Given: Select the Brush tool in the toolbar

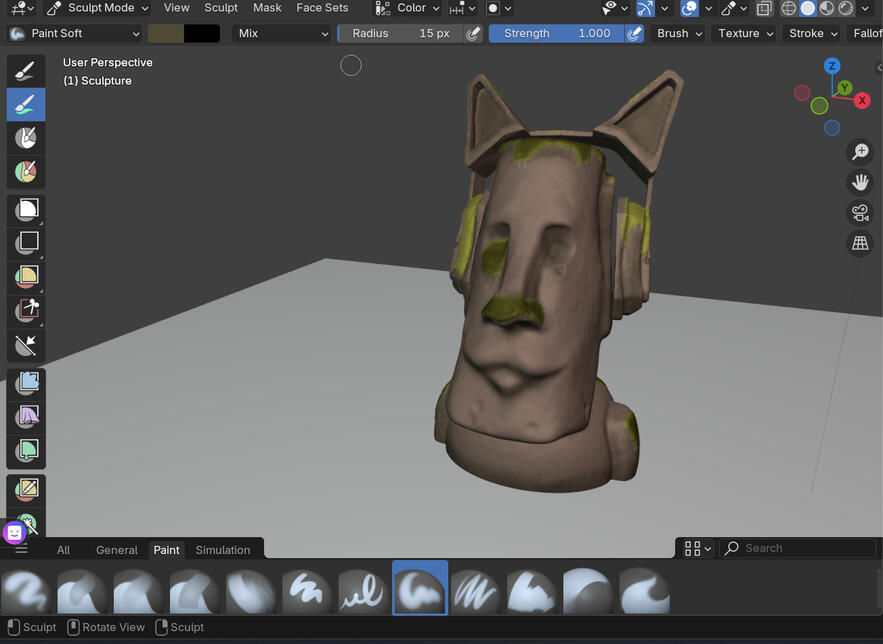Looking at the screenshot, I should pos(26,70).
